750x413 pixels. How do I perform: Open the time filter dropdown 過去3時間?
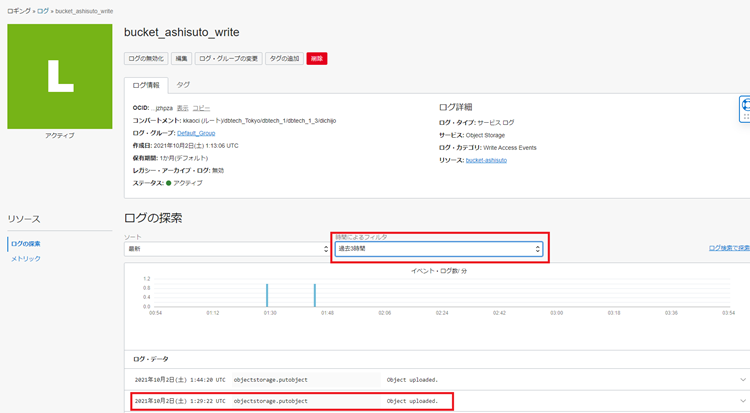click(439, 249)
